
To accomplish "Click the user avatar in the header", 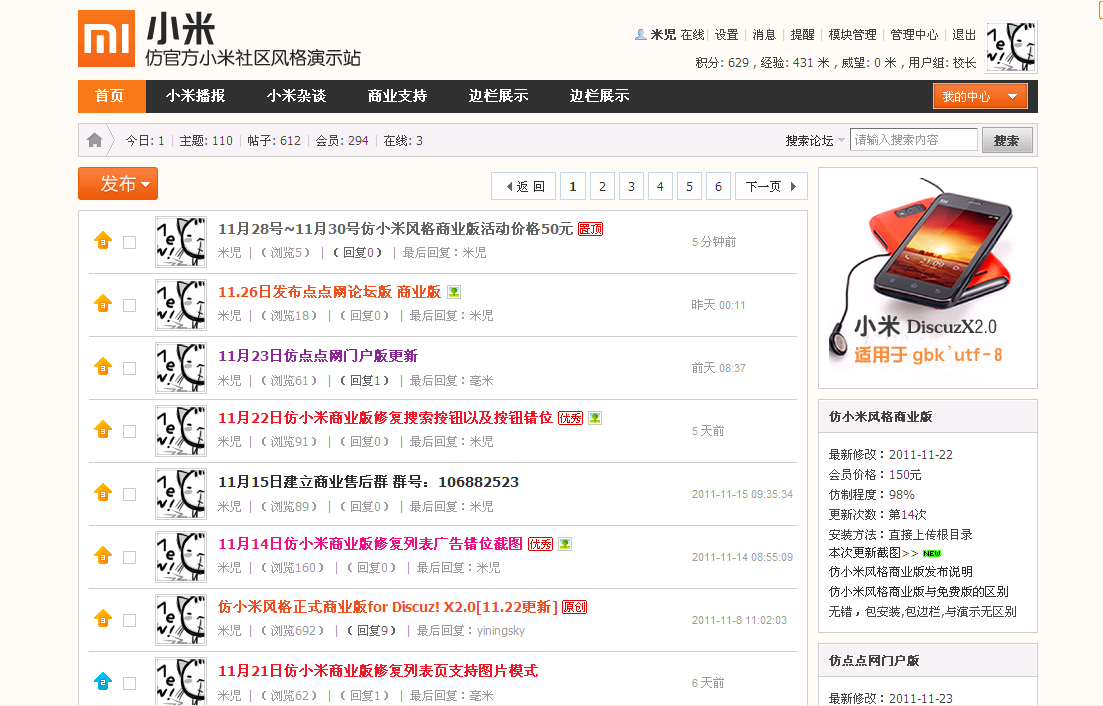I will 1012,46.
